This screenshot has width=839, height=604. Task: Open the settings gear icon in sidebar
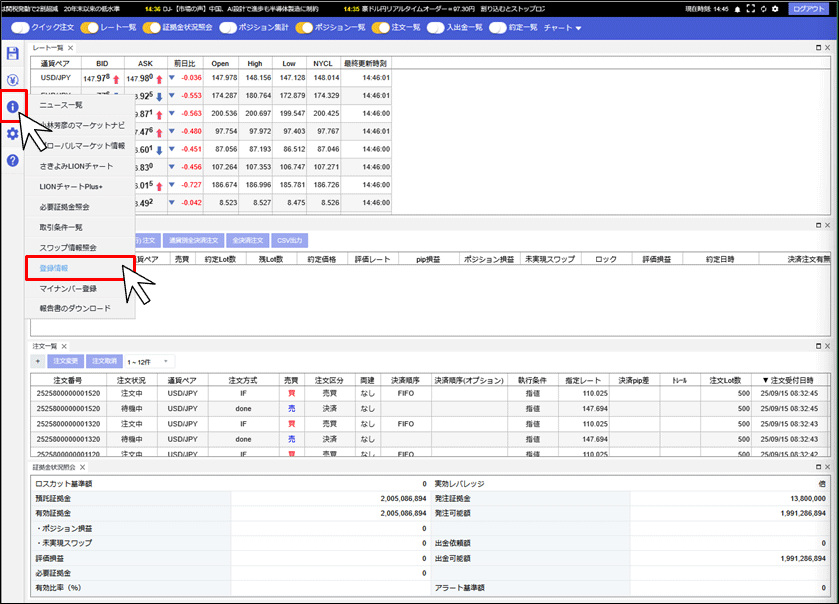coord(12,133)
